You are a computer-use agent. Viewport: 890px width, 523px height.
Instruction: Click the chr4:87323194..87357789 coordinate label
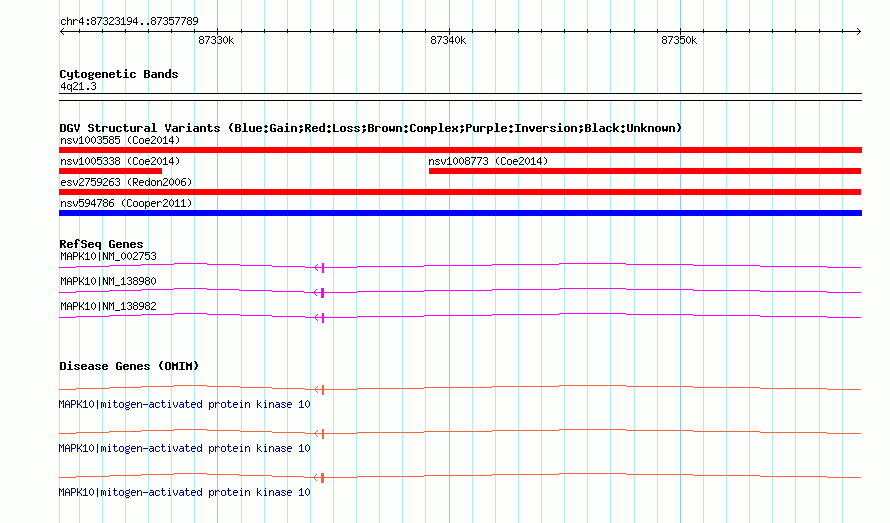pos(129,21)
